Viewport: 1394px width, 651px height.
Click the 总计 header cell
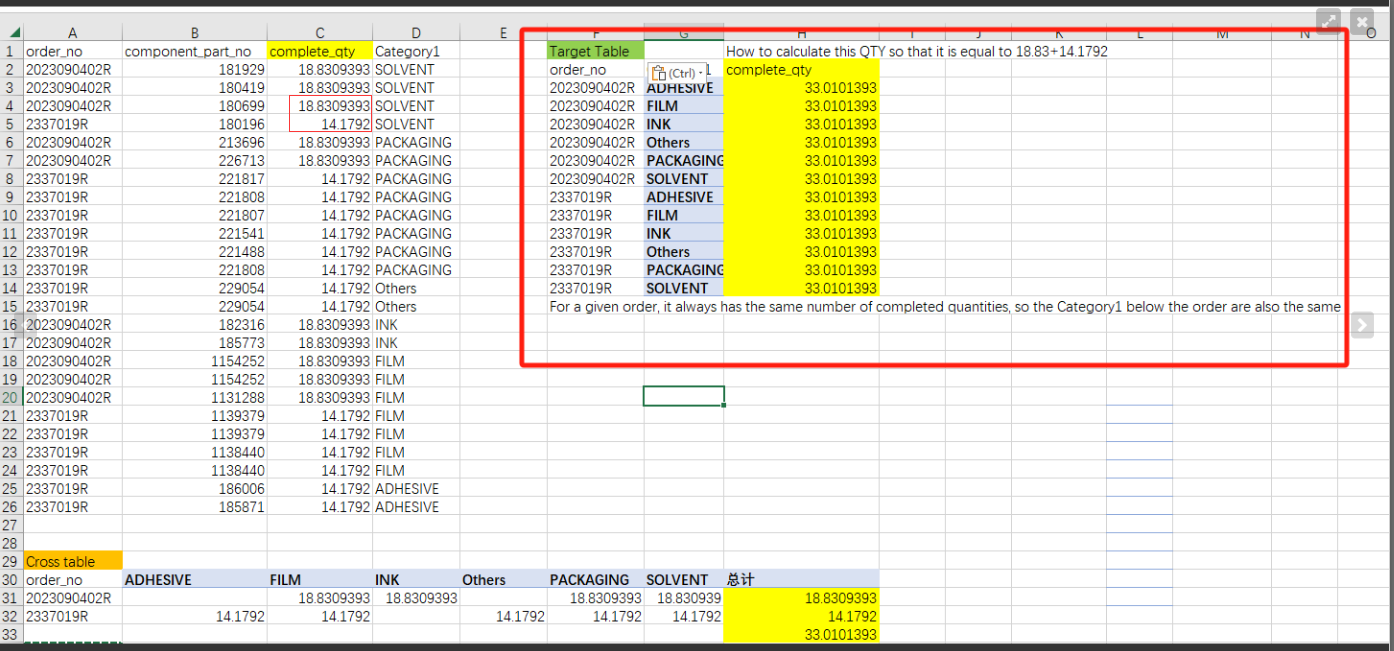(801, 580)
